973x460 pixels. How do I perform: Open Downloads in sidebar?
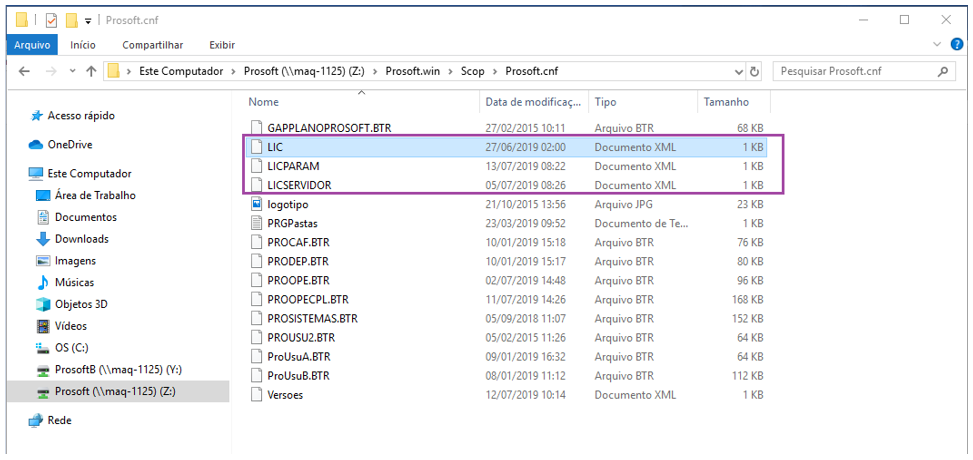coord(81,239)
